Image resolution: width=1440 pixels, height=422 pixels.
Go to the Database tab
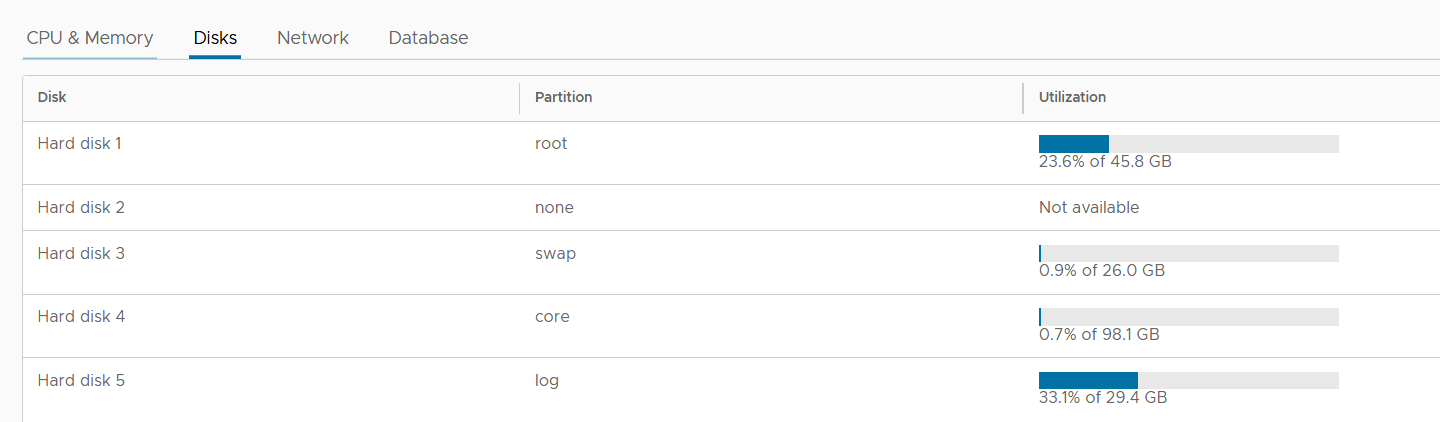(428, 38)
